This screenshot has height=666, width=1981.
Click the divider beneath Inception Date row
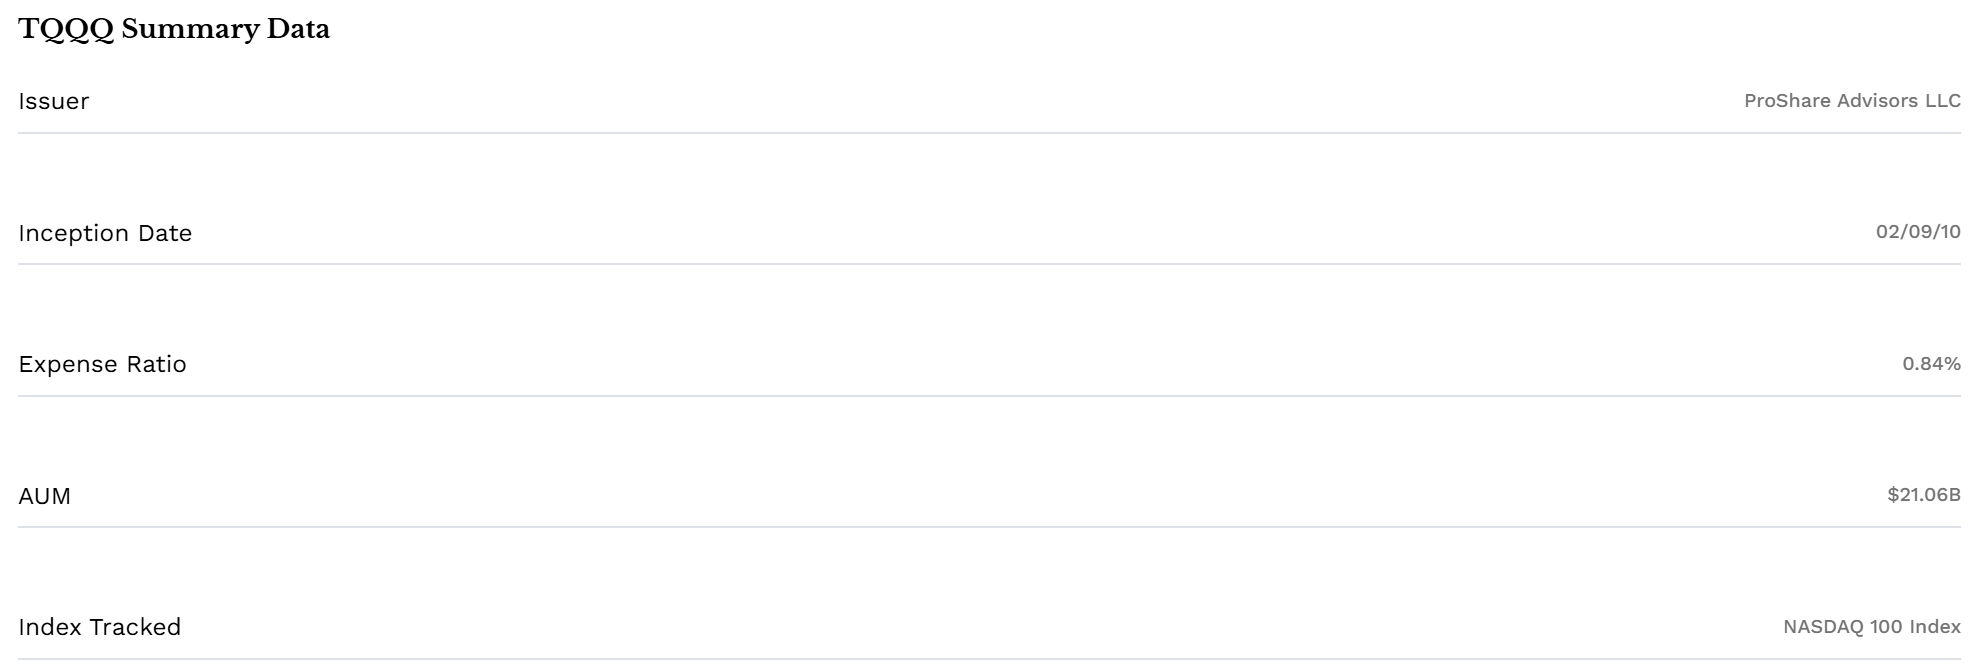point(990,264)
